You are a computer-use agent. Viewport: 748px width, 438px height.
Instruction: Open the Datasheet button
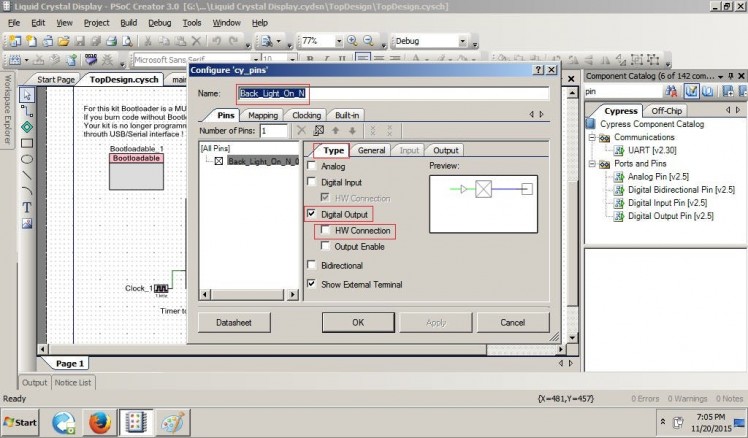(x=234, y=322)
